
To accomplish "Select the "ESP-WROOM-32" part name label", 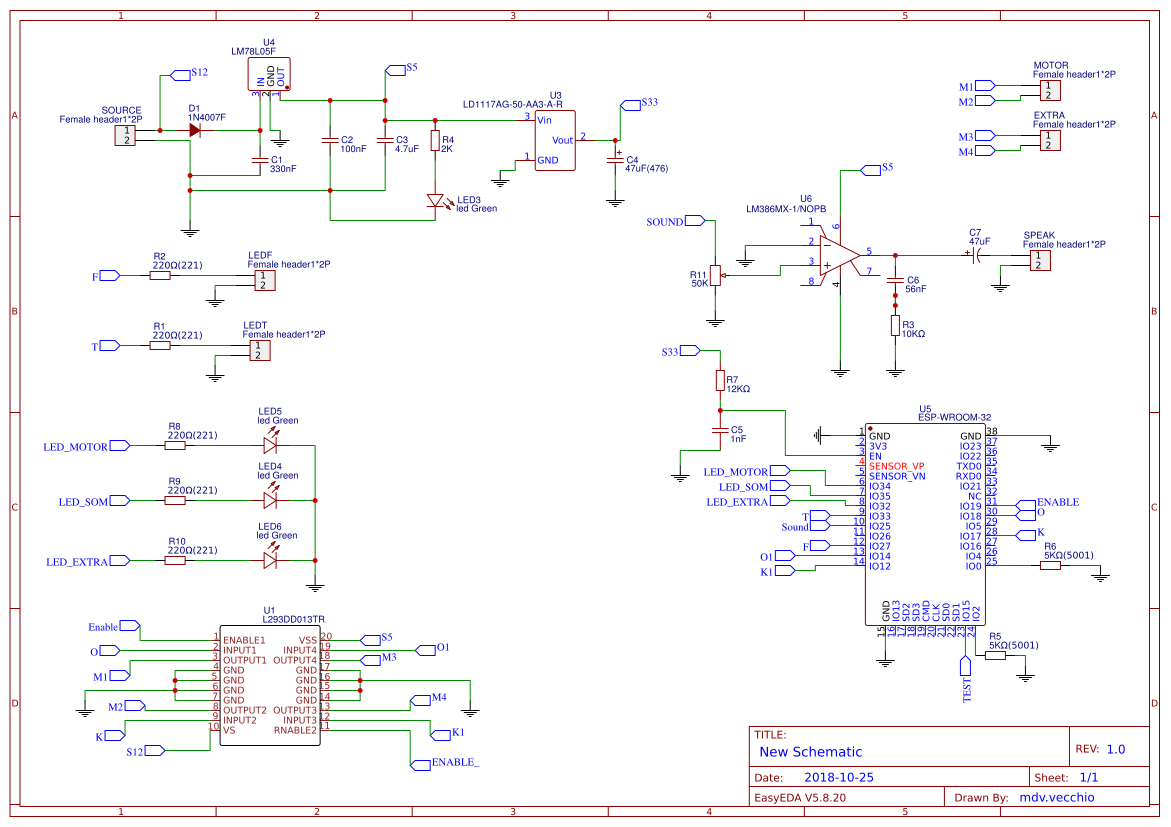I will click(954, 418).
